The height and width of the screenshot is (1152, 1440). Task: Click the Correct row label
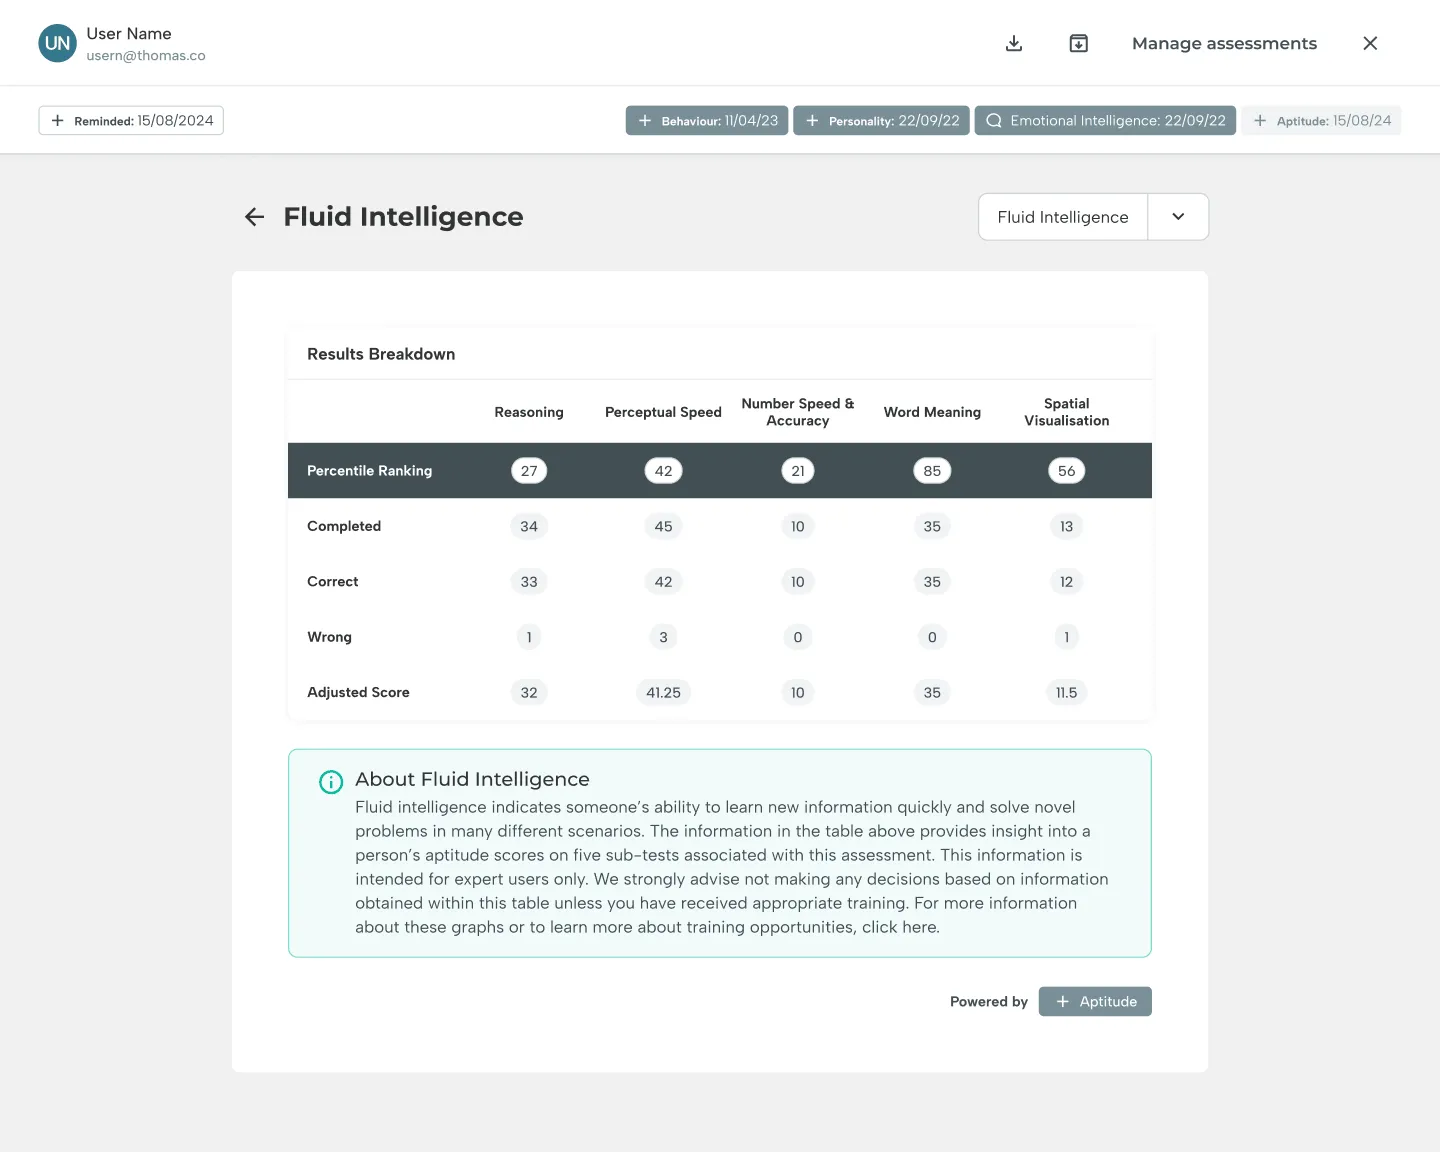coord(333,582)
